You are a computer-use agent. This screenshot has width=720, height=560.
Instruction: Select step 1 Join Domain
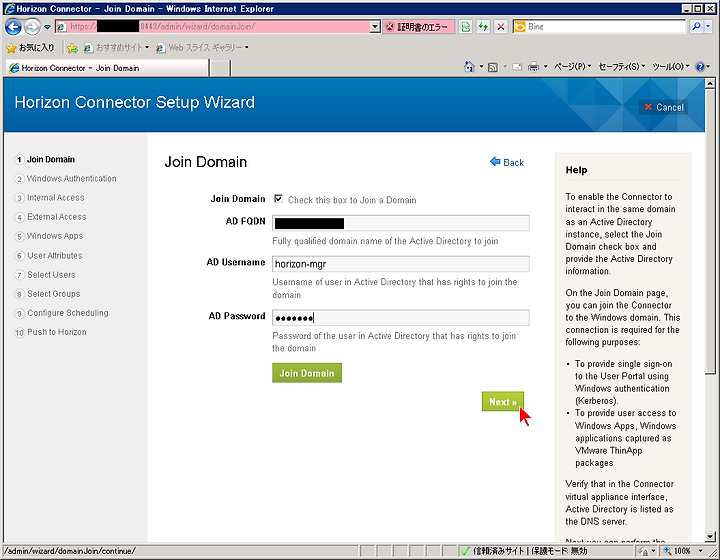[x=45, y=160]
